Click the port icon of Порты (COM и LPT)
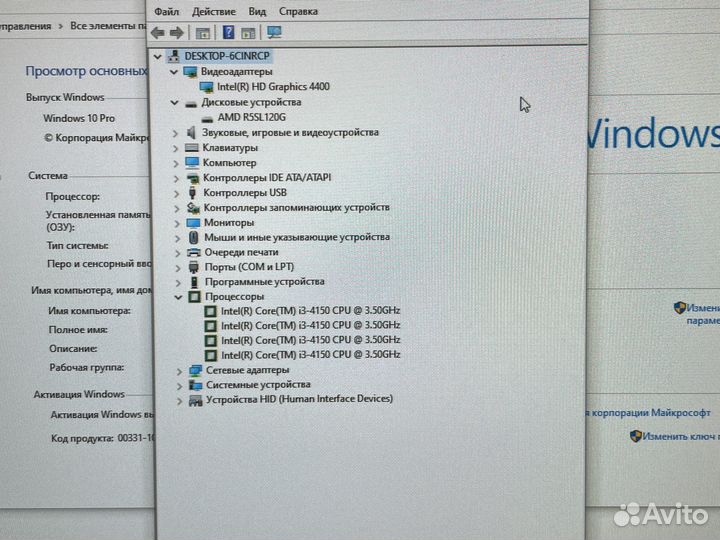Viewport: 720px width, 540px height. coord(194,267)
